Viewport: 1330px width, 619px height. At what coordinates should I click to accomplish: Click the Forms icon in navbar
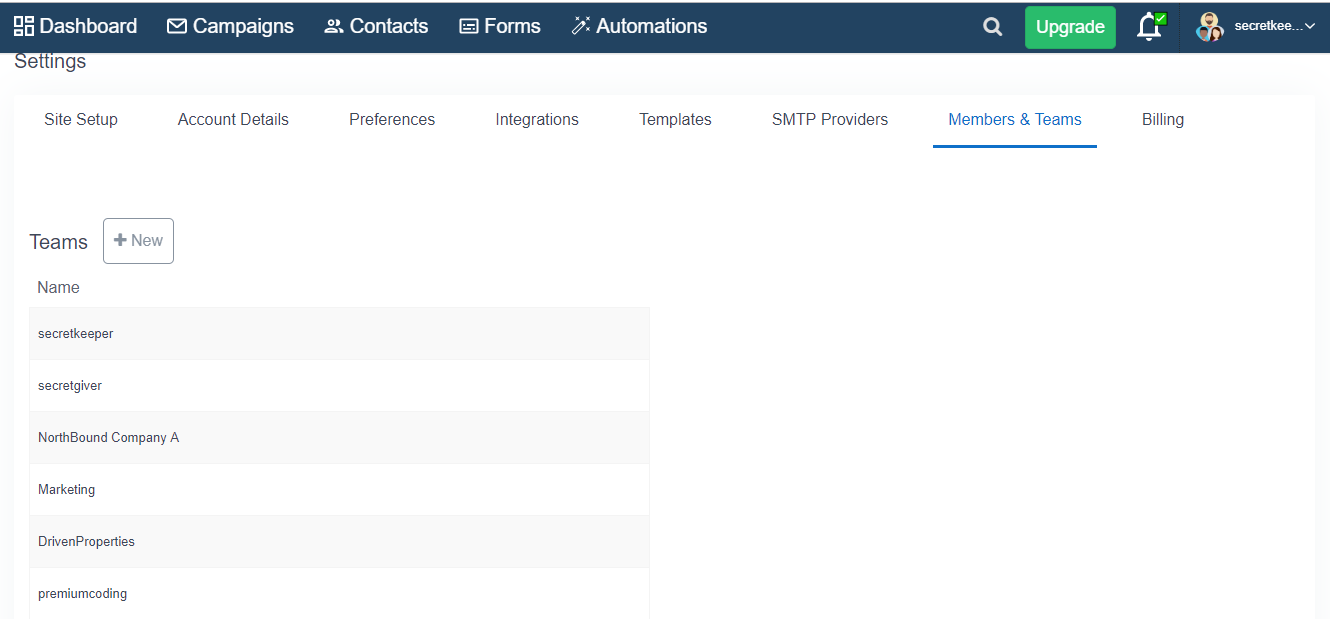click(469, 26)
